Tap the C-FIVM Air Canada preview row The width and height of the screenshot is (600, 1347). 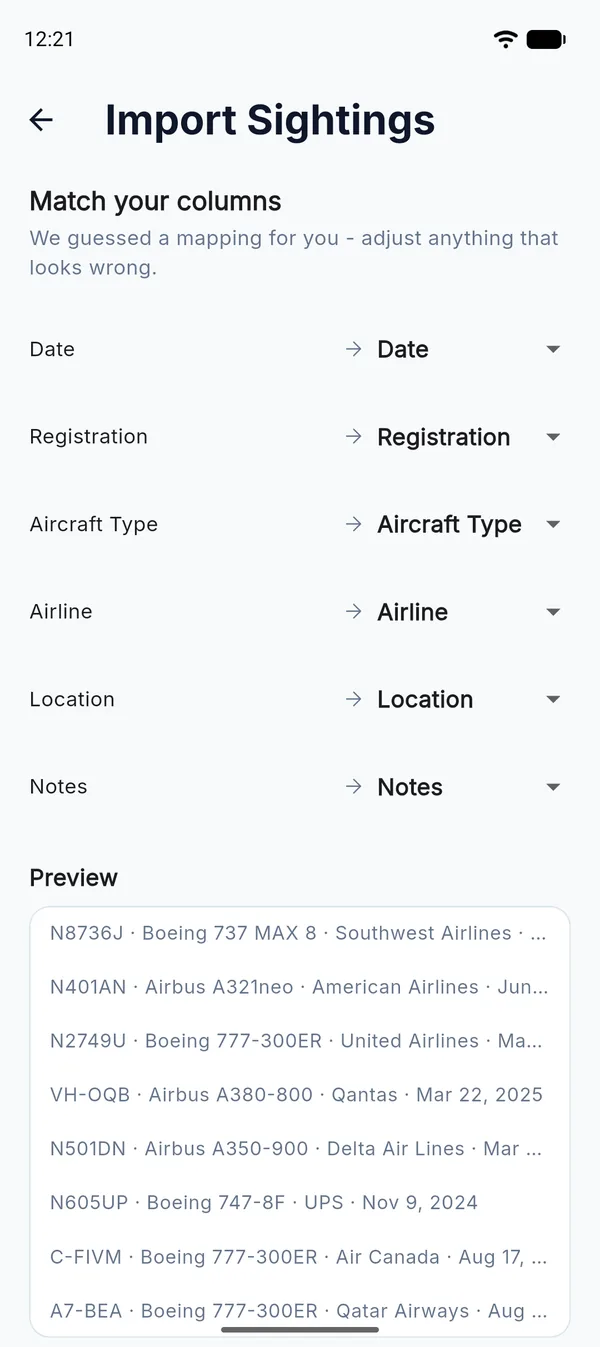click(299, 1257)
